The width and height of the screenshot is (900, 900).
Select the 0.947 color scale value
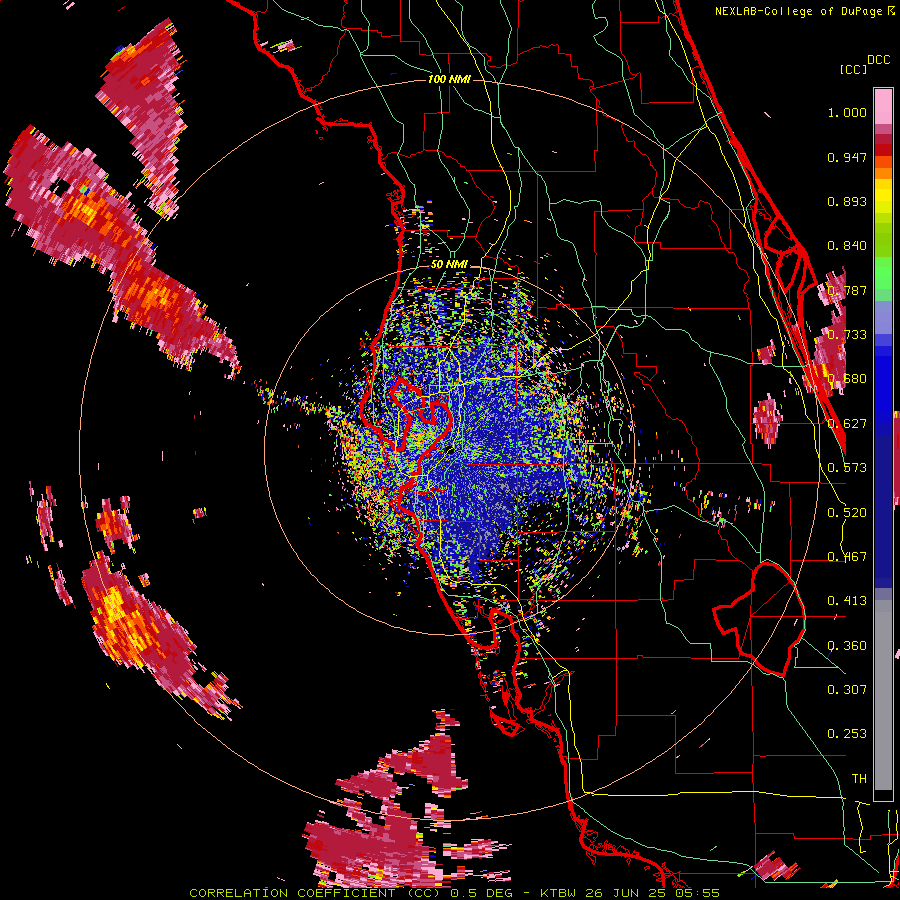coord(847,157)
